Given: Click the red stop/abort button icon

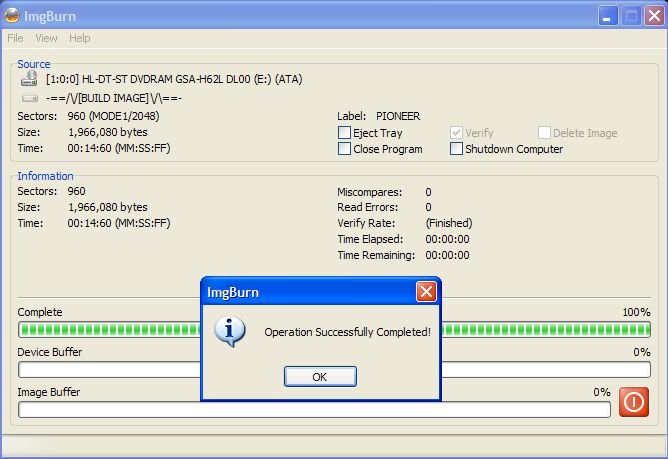Looking at the screenshot, I should point(633,401).
